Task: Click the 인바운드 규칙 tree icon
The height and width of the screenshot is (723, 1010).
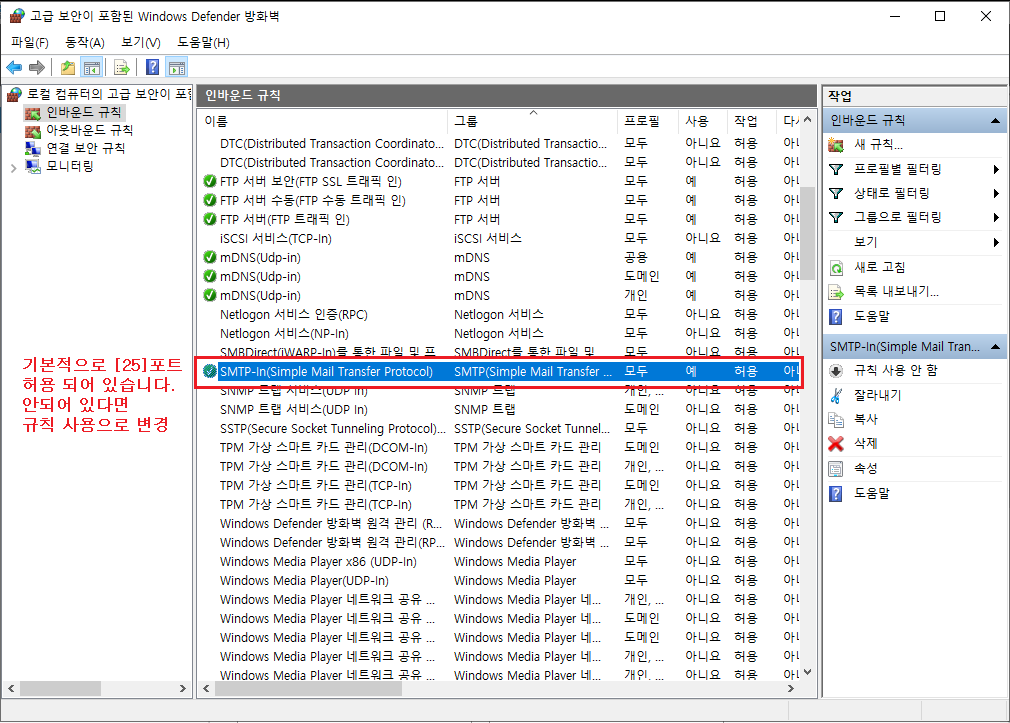Action: coord(33,113)
